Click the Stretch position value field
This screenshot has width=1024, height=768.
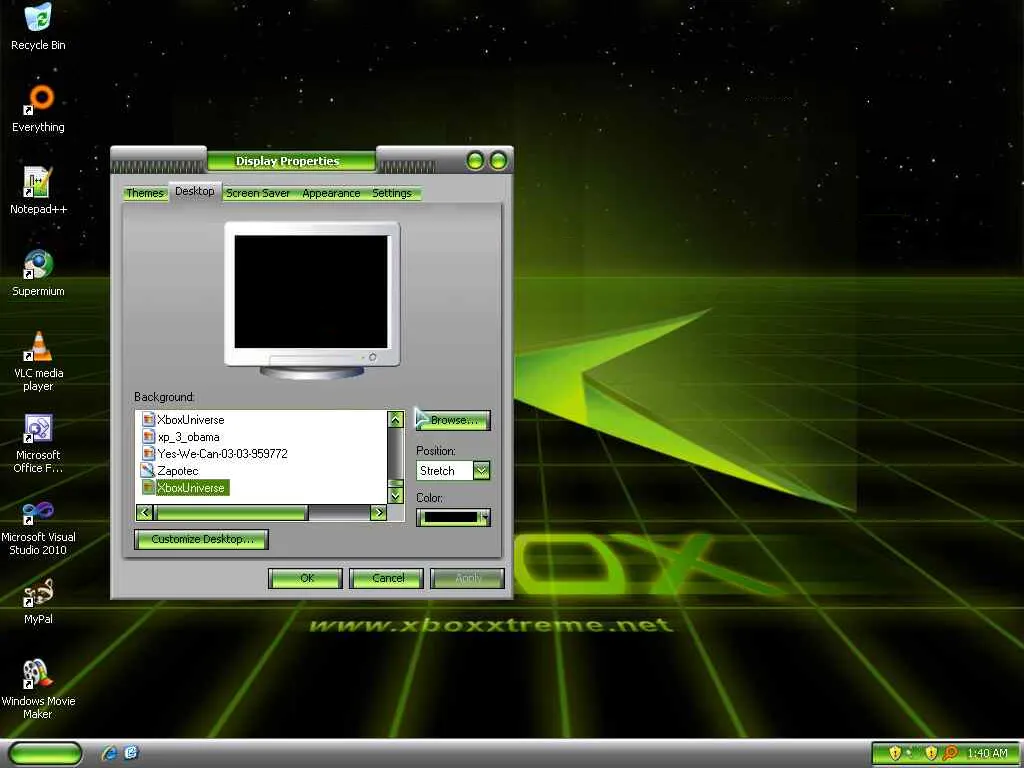(445, 471)
